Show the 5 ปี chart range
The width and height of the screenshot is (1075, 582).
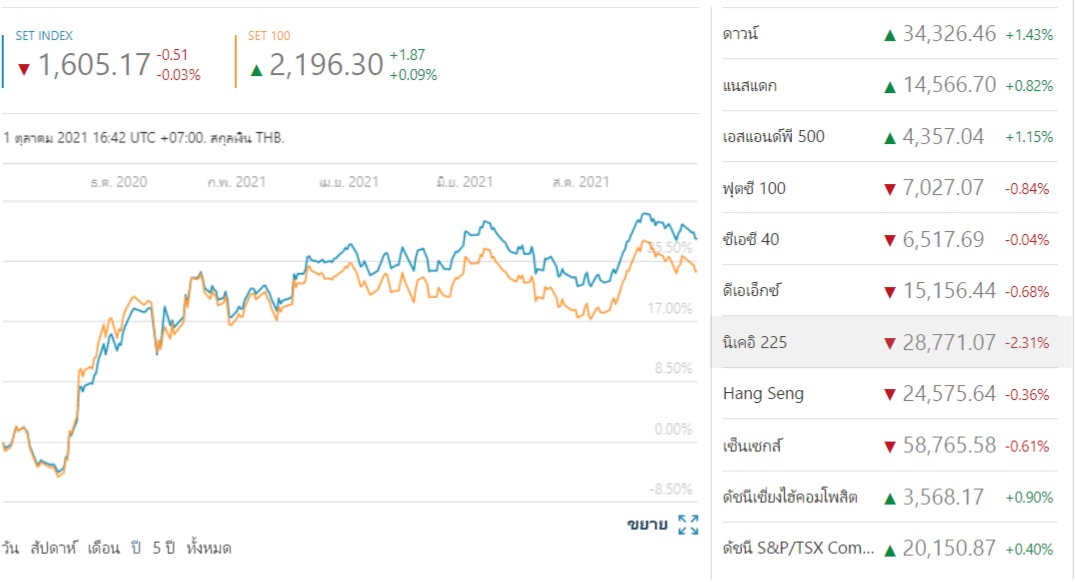[164, 548]
